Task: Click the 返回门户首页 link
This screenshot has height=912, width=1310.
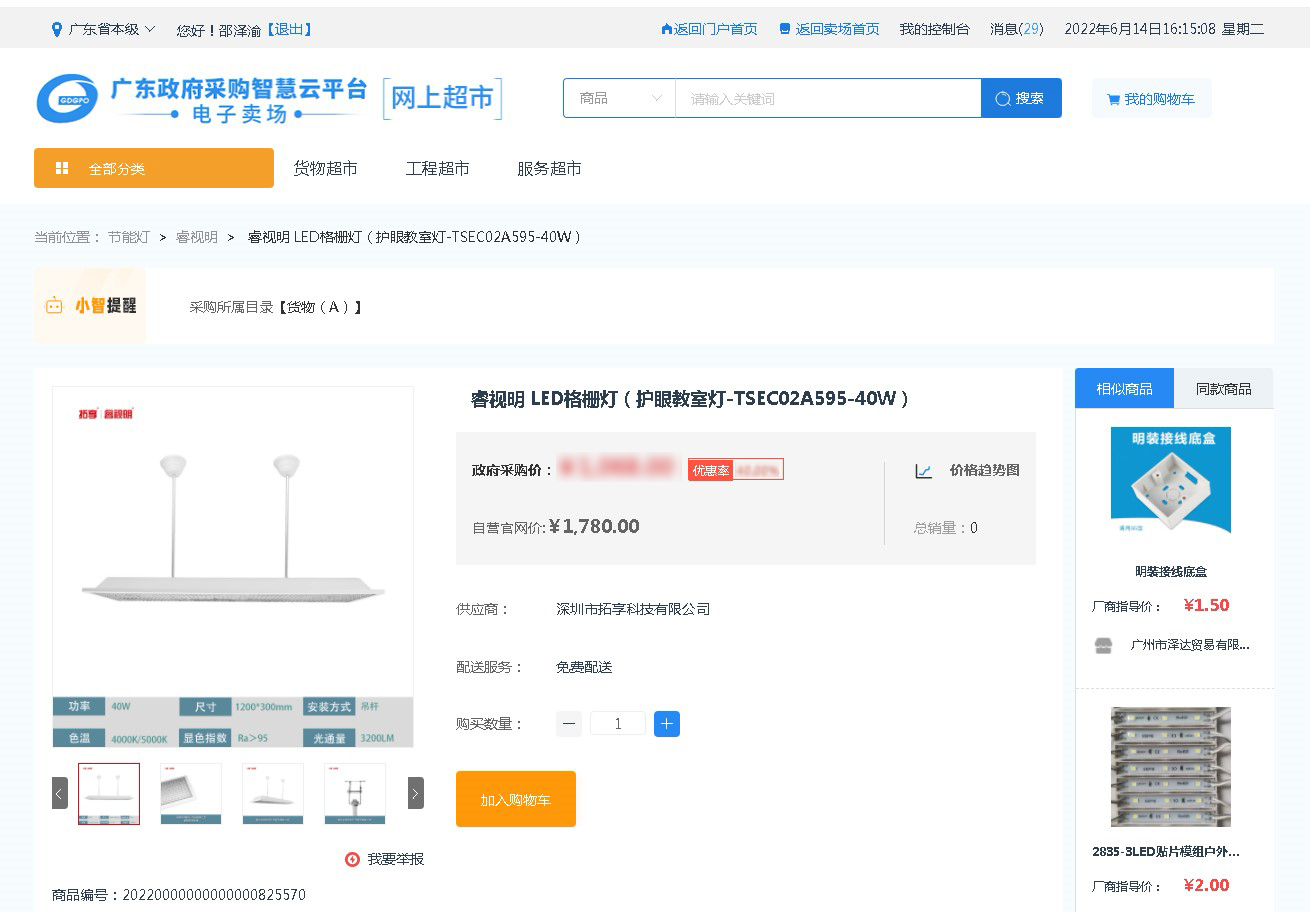Action: click(709, 29)
